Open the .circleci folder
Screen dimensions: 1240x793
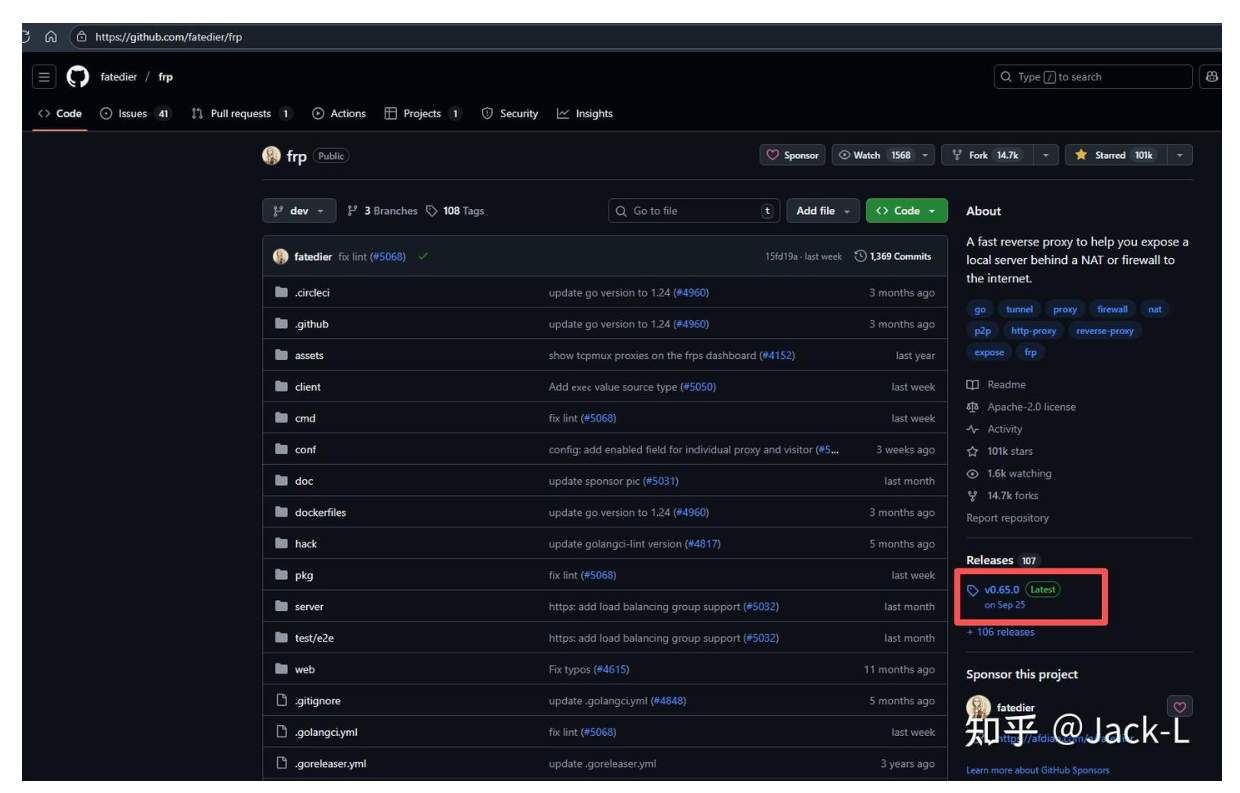click(x=312, y=293)
